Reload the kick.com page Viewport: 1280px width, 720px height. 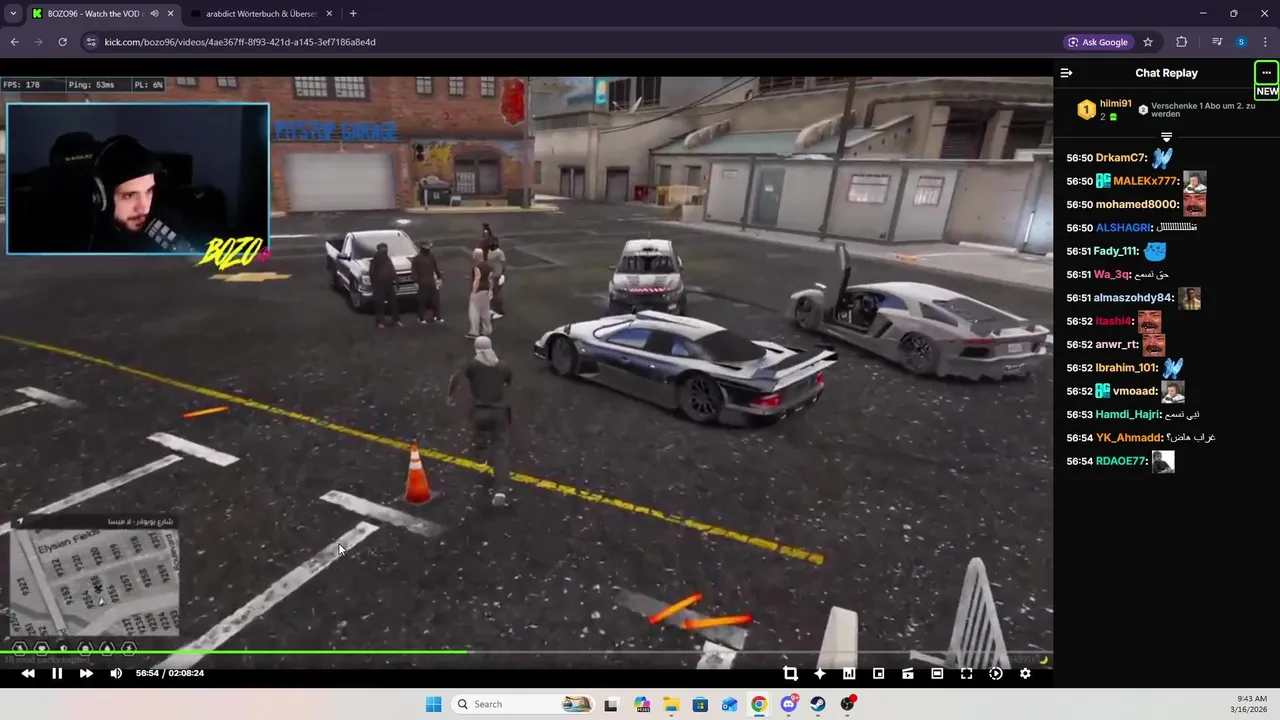(x=62, y=42)
